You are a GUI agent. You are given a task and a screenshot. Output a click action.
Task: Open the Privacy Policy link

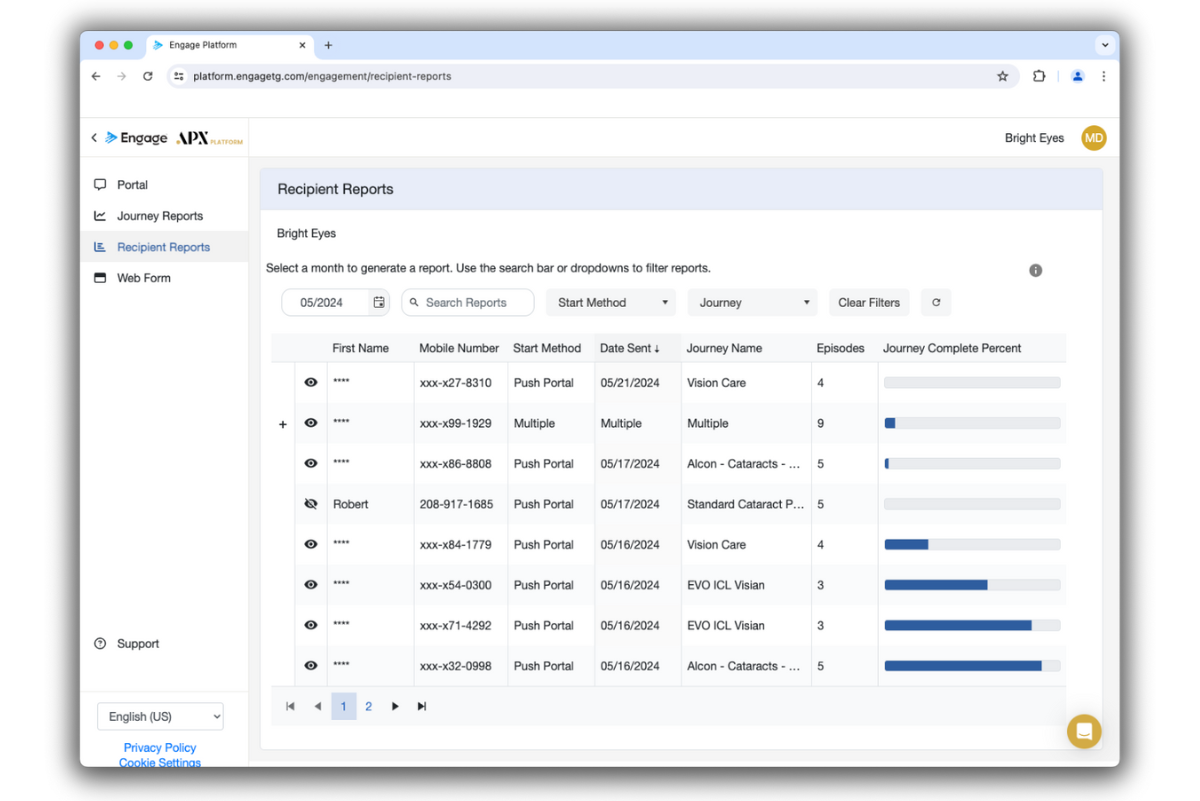160,747
